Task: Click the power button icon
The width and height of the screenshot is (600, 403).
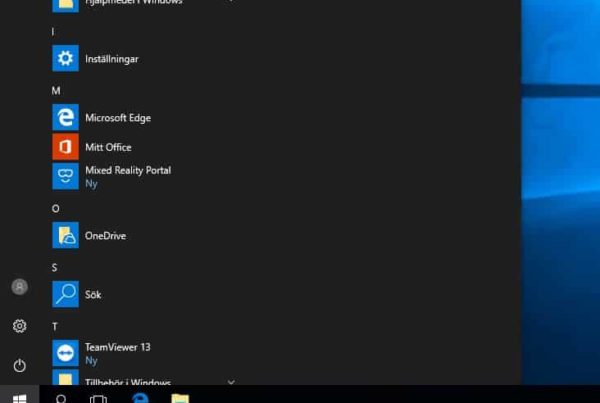Action: (19, 365)
